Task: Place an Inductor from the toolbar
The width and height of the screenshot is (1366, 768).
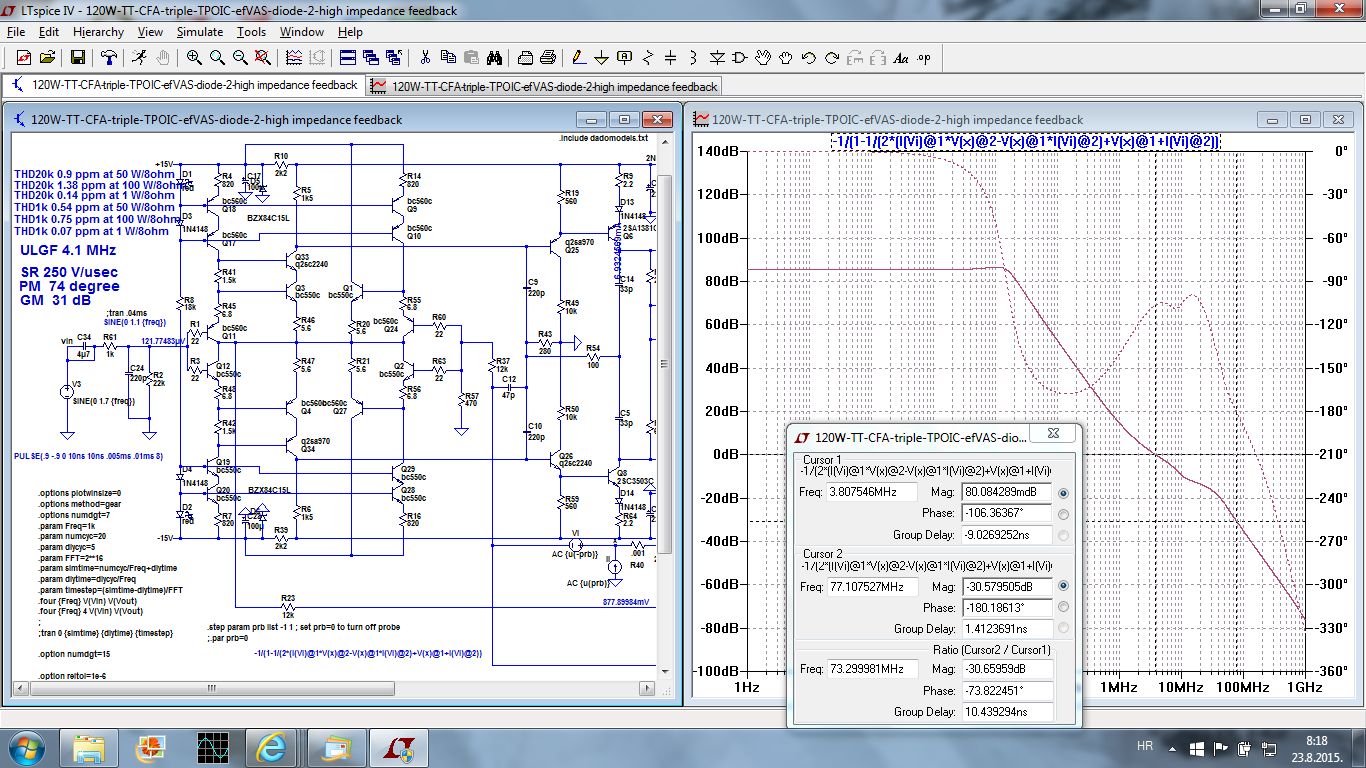Action: tap(693, 57)
